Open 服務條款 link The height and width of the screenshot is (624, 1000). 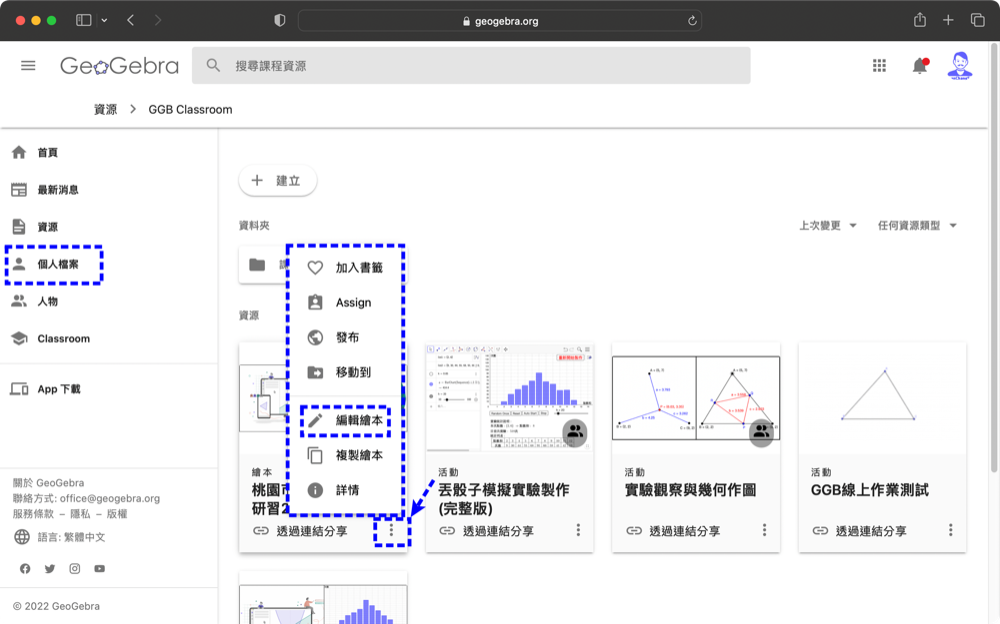(33, 514)
